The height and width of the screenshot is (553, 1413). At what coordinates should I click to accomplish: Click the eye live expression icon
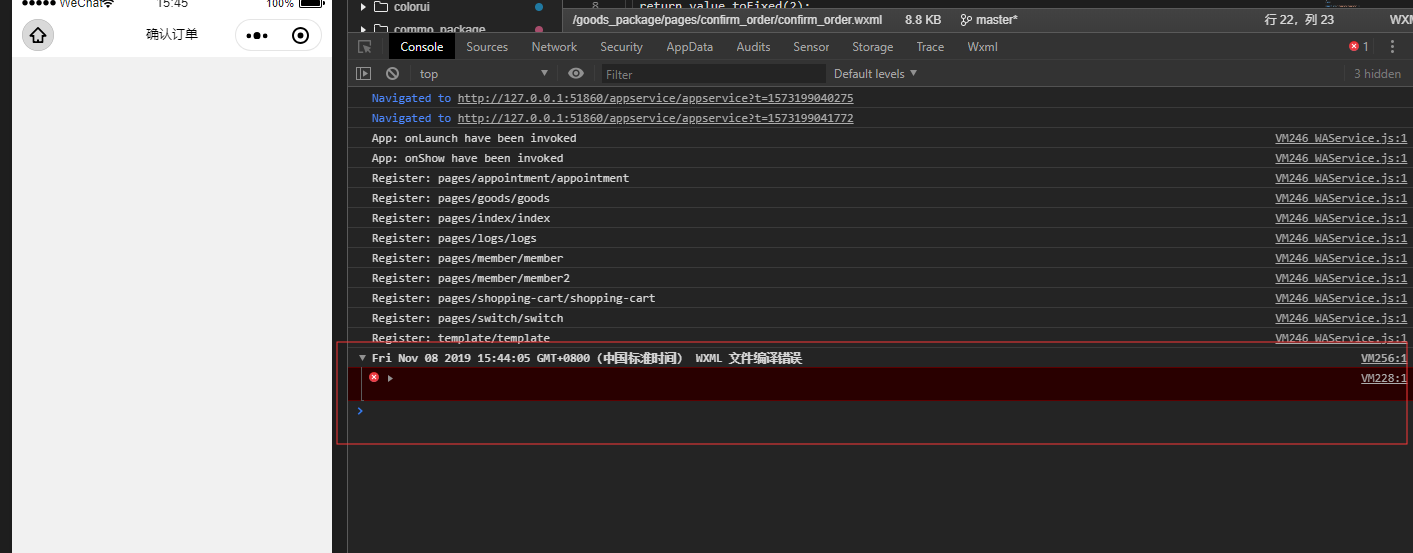tap(576, 74)
